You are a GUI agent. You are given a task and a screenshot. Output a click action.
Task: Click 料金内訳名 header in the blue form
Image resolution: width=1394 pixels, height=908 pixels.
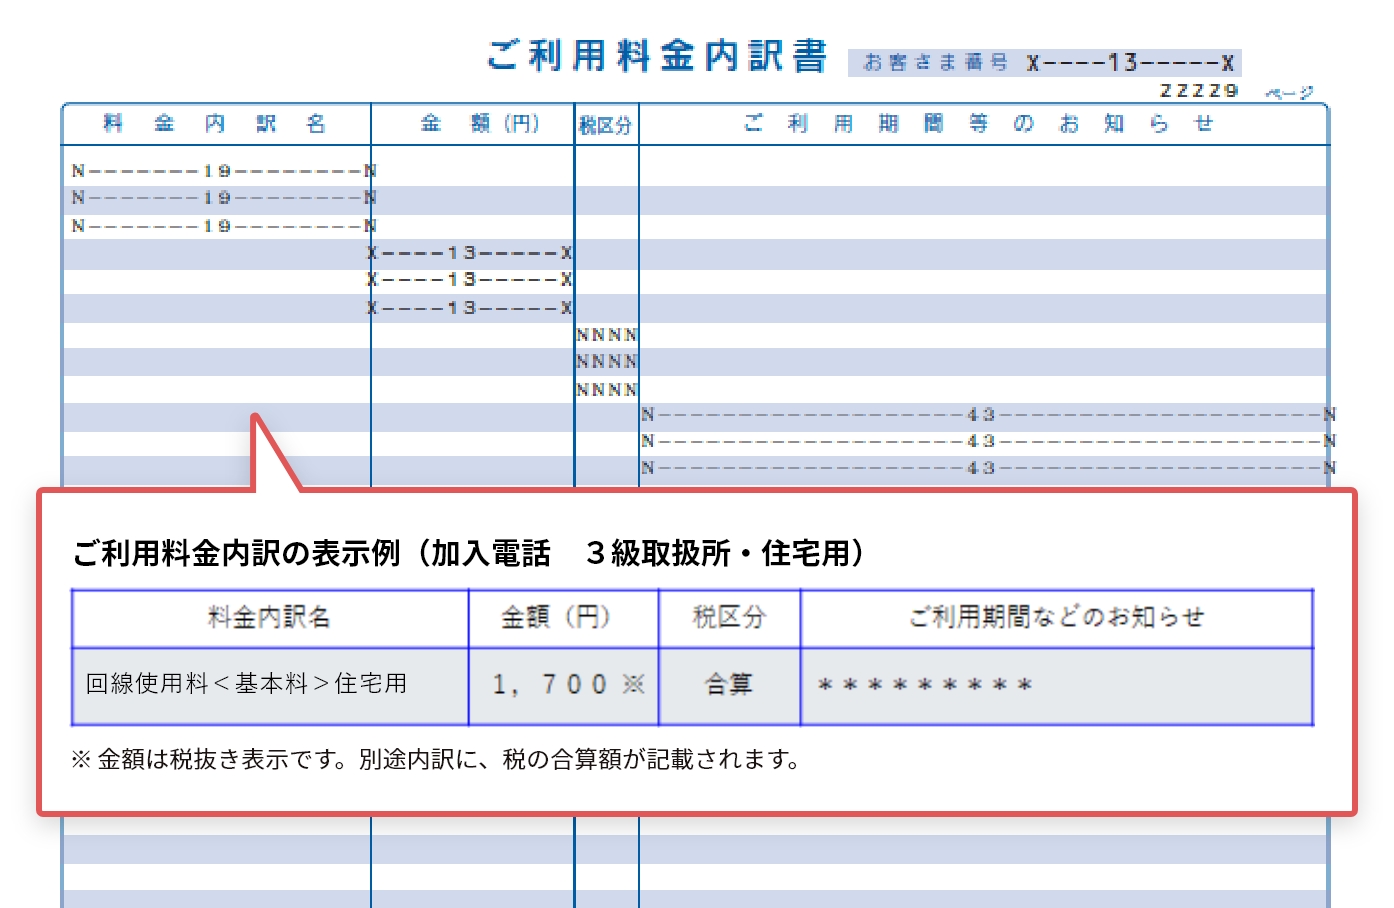[215, 124]
